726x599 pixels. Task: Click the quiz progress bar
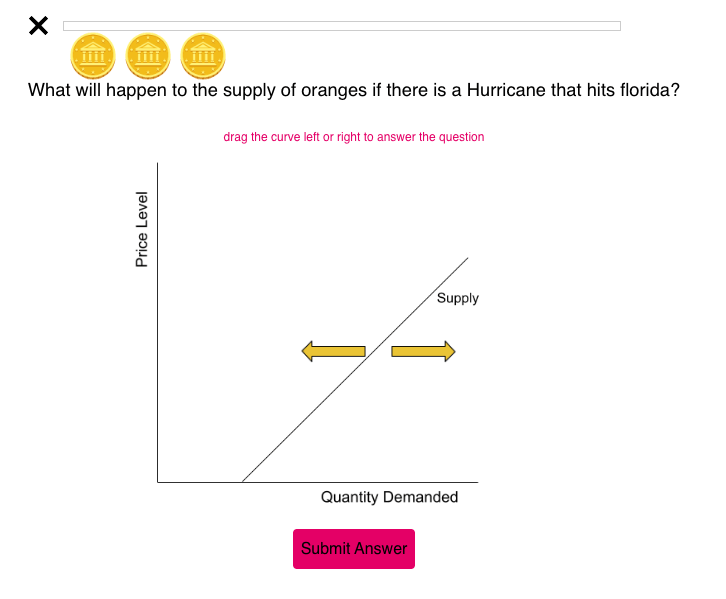341,26
